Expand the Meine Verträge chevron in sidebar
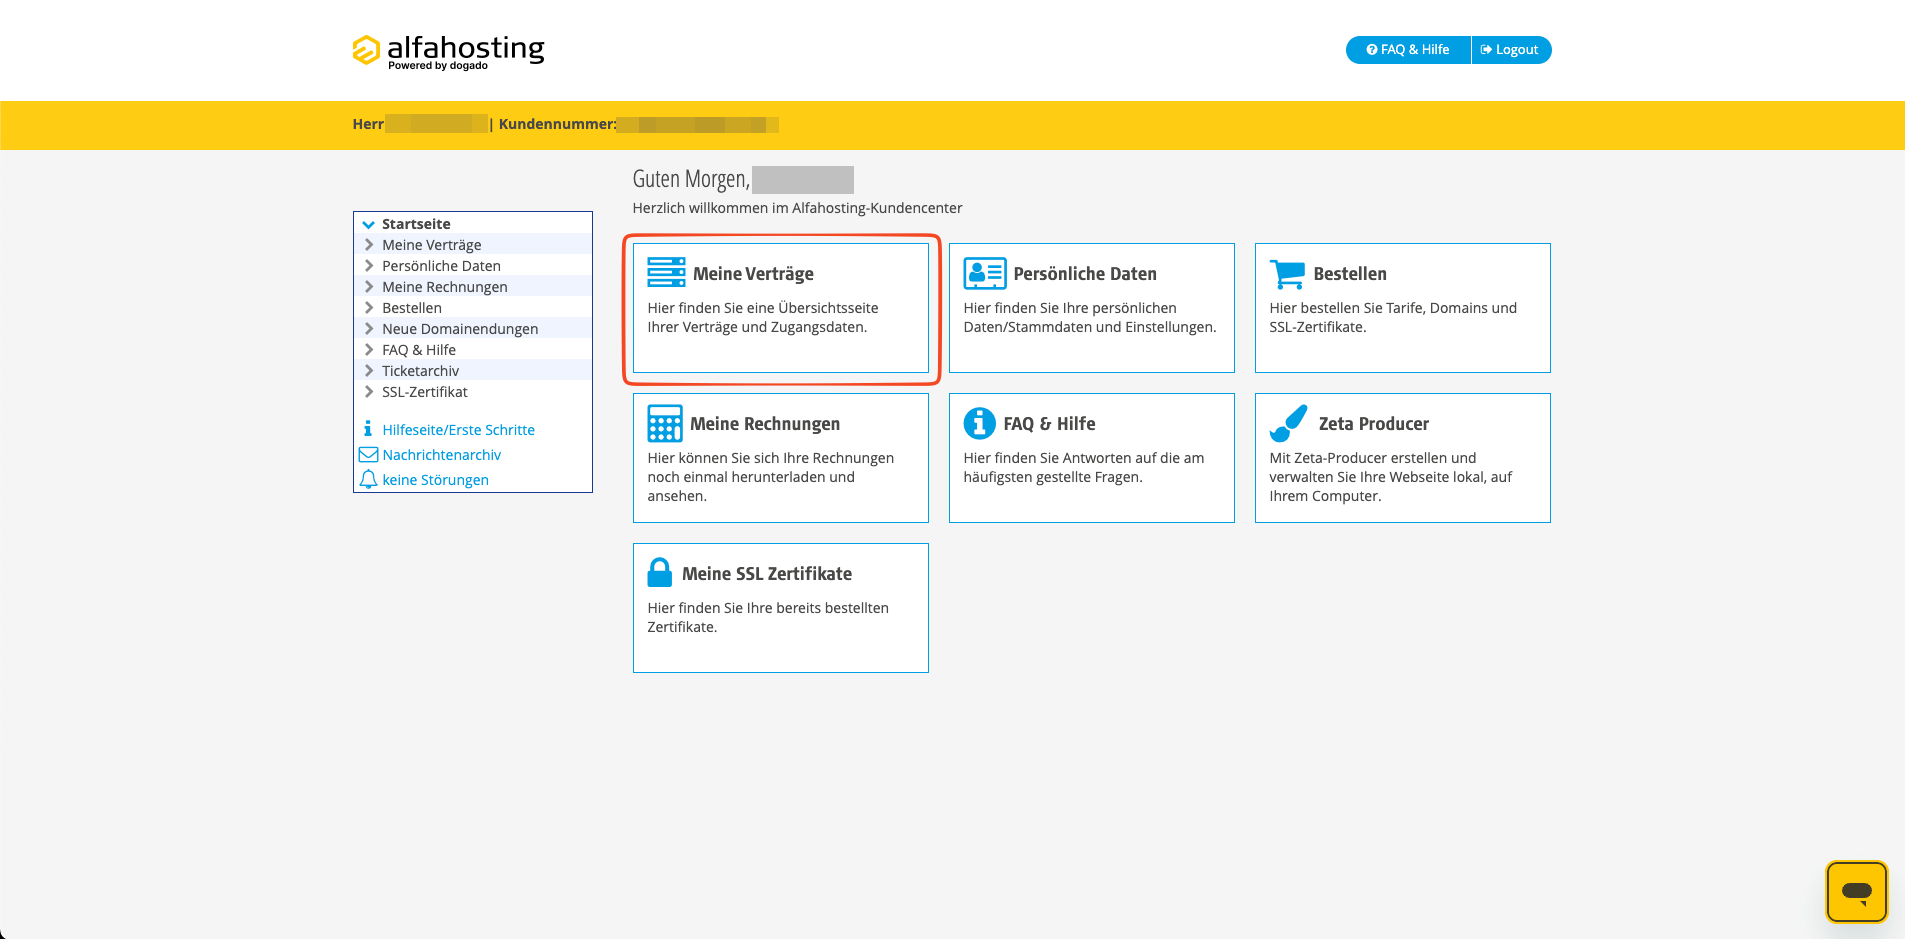The image size is (1905, 939). [369, 245]
